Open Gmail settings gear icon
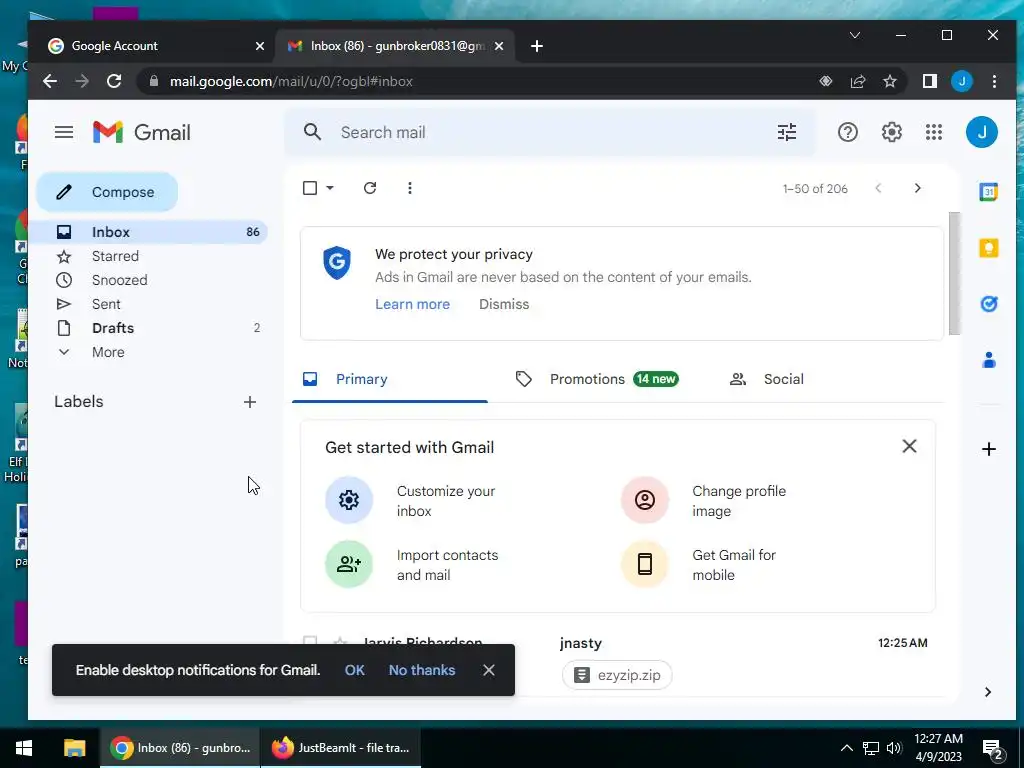The height and width of the screenshot is (768, 1024). coord(891,133)
